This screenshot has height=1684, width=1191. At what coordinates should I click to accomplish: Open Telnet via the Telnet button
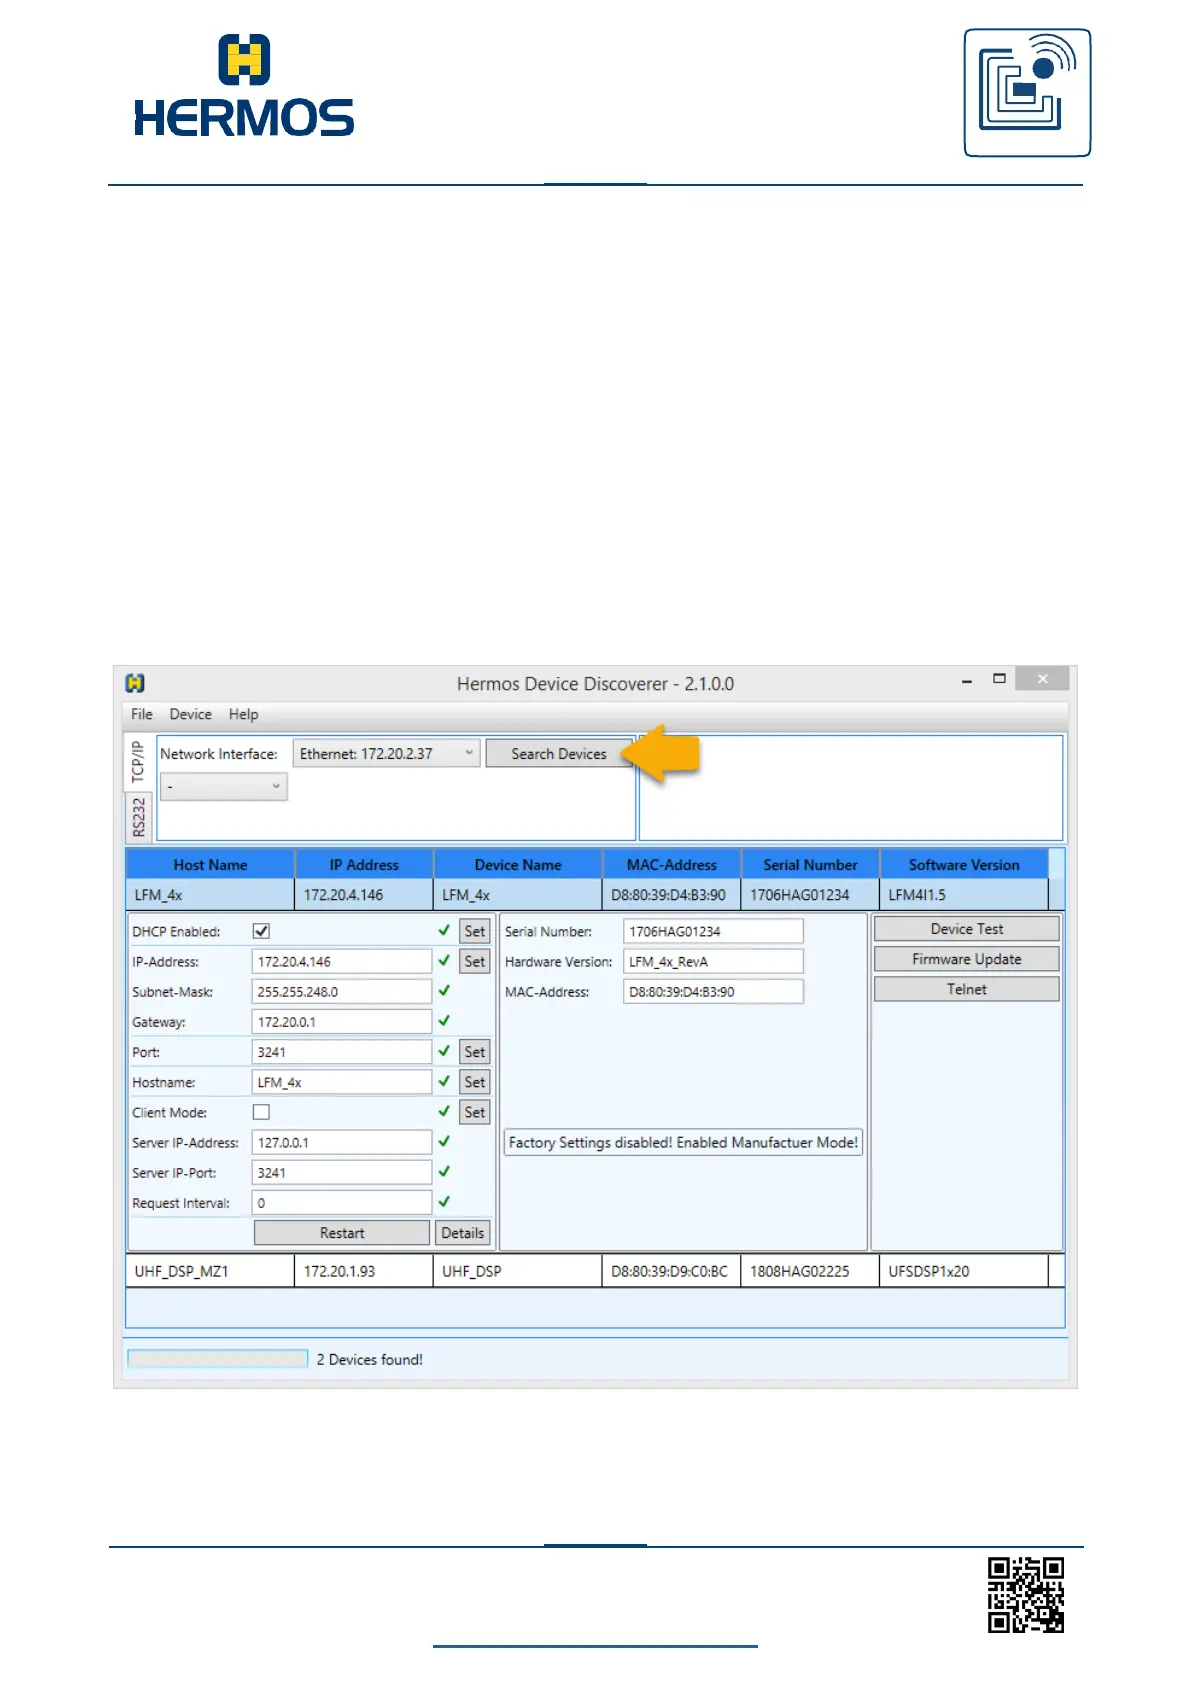click(967, 989)
